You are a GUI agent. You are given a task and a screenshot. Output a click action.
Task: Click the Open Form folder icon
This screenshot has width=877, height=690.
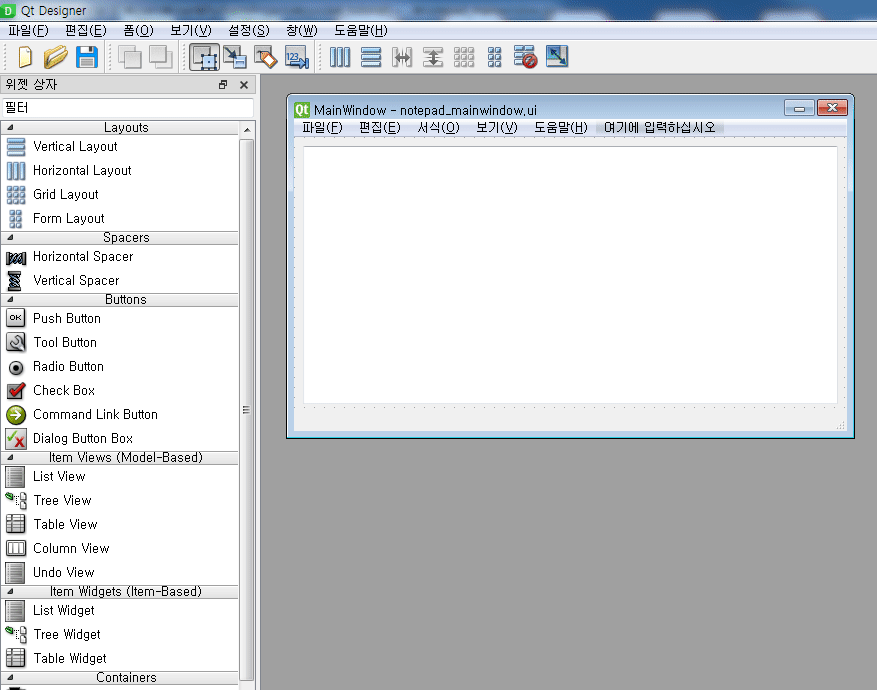(x=55, y=57)
